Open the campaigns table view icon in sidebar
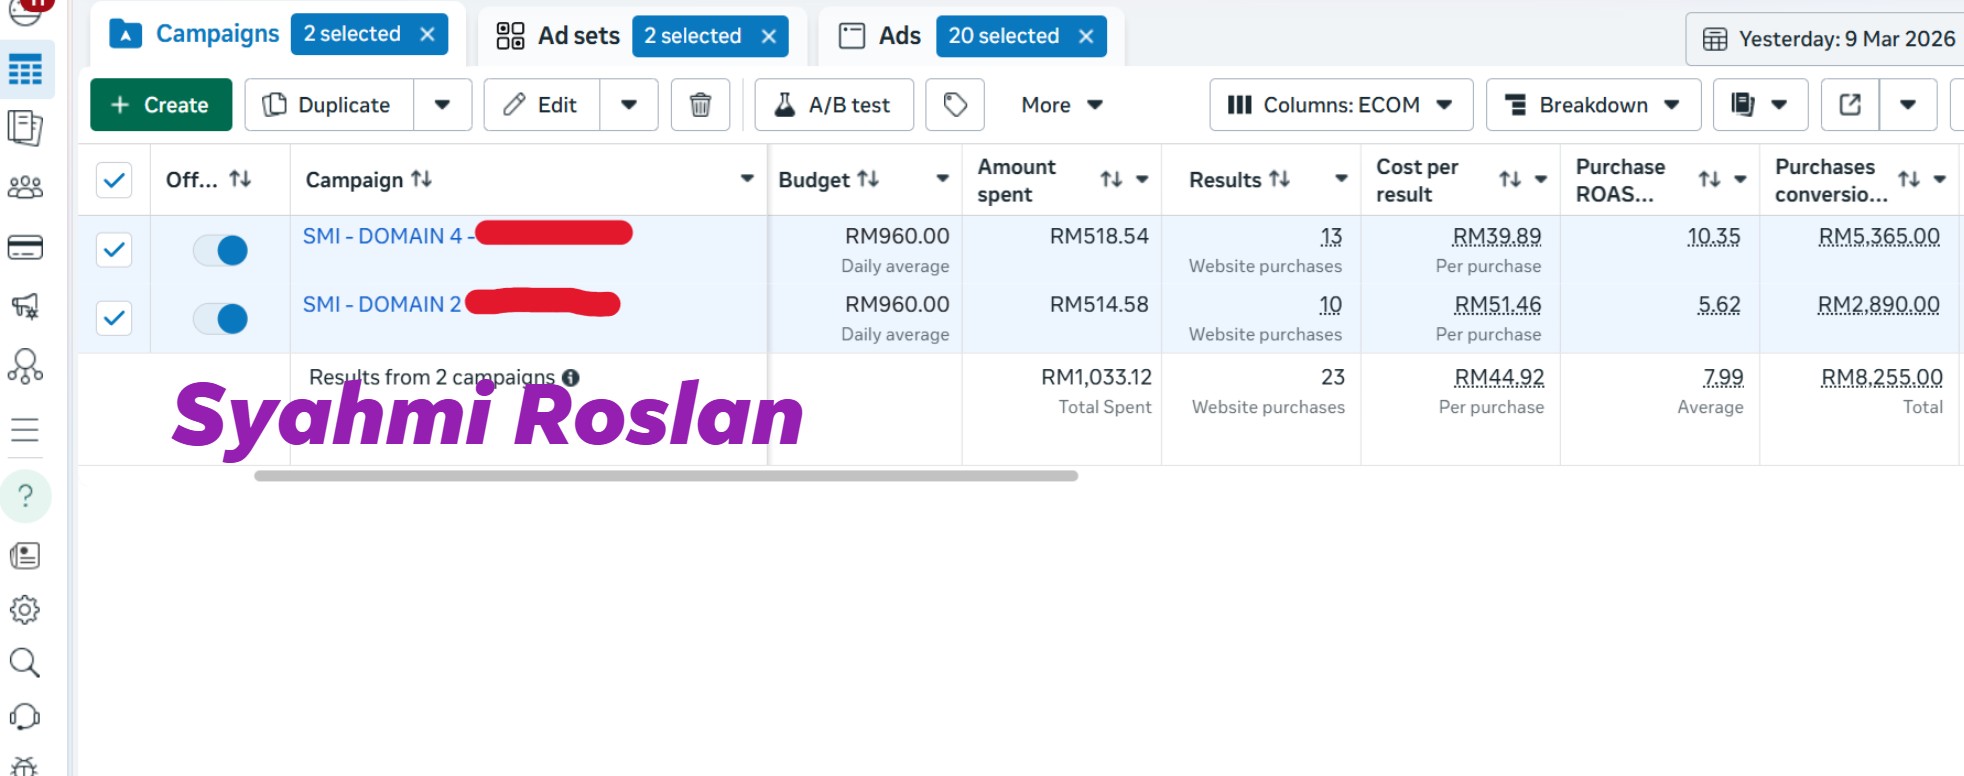 (25, 70)
